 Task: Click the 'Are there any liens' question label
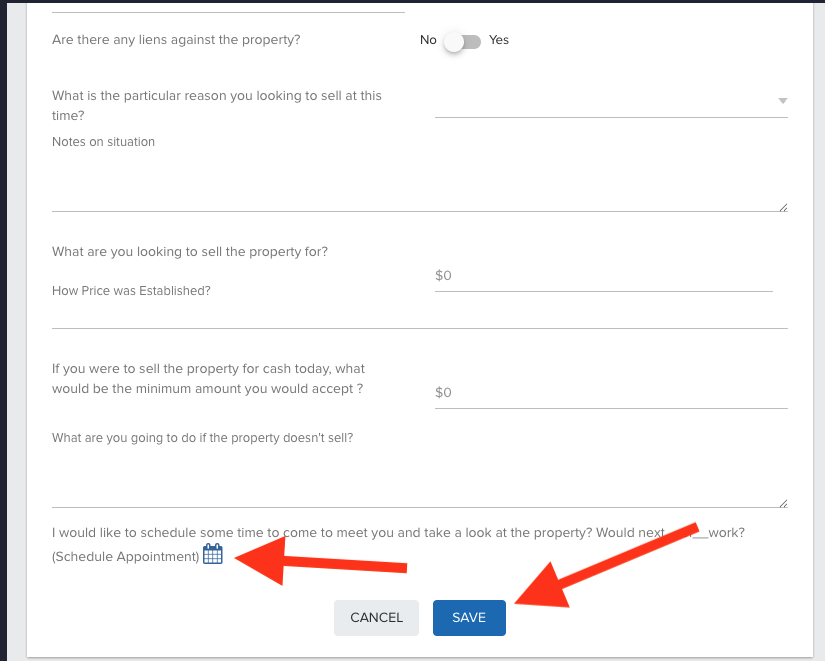coord(176,40)
